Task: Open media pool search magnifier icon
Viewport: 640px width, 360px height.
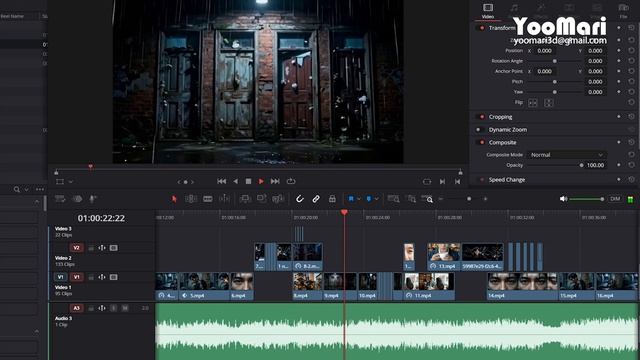Action: pos(17,189)
